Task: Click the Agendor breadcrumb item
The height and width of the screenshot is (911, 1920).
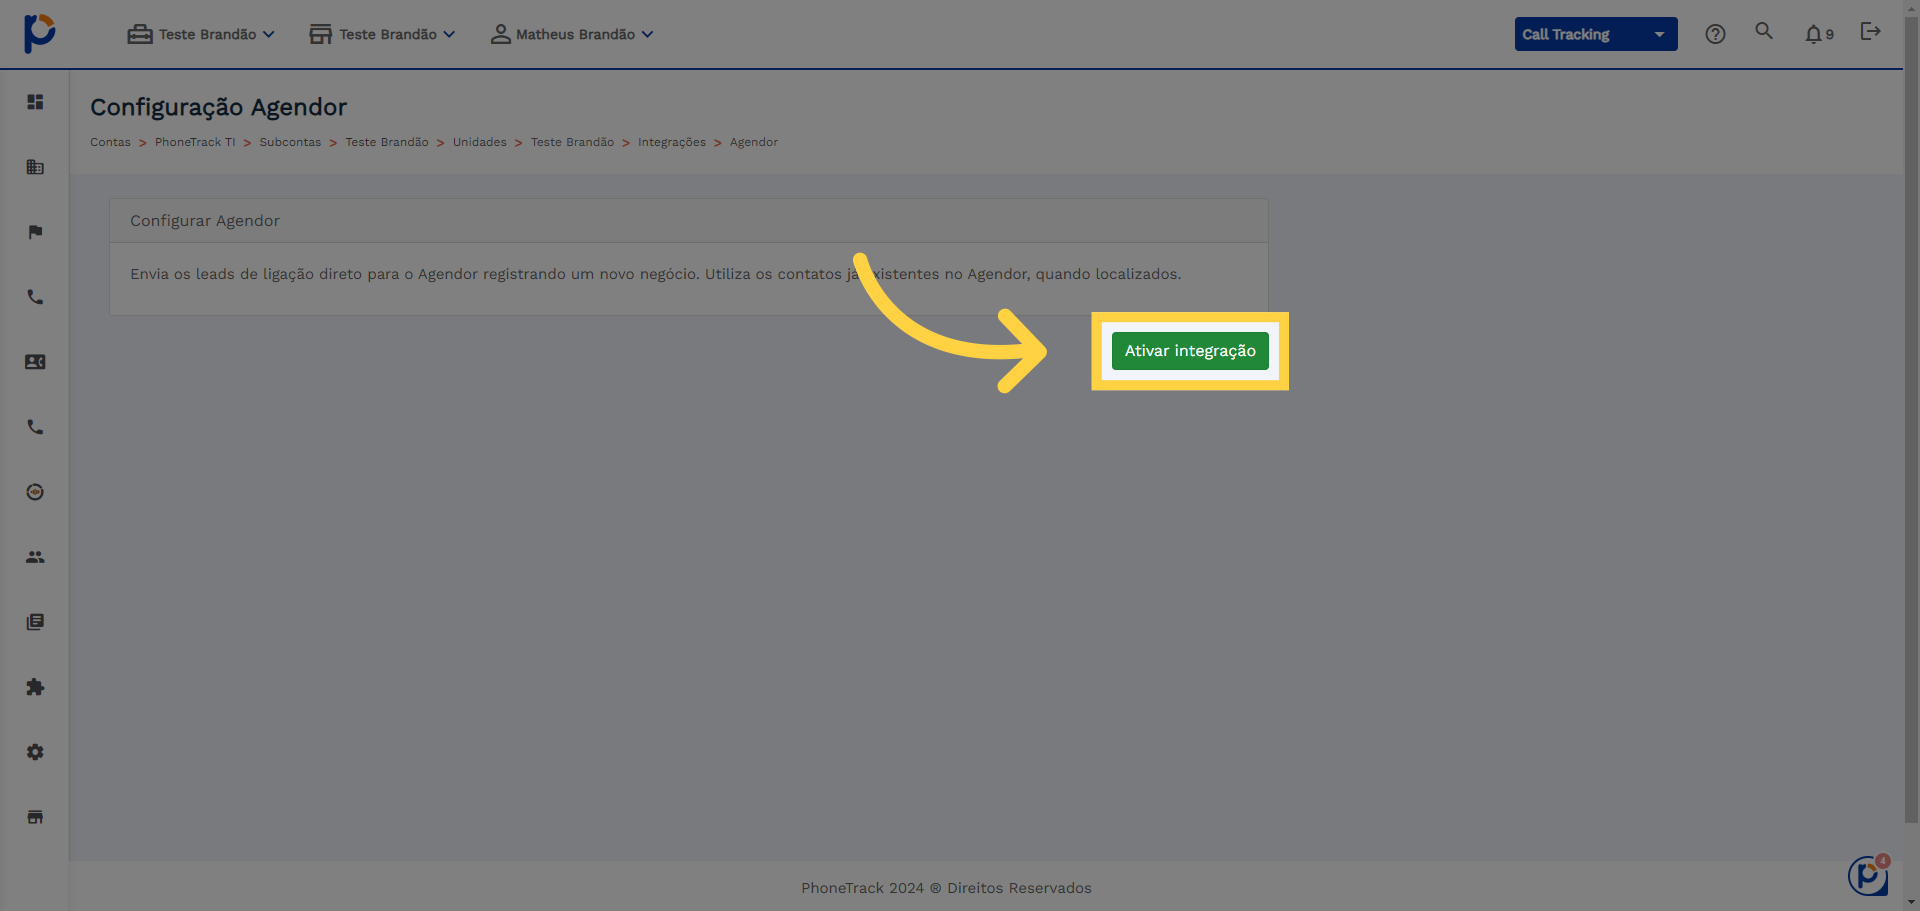Action: coord(754,142)
